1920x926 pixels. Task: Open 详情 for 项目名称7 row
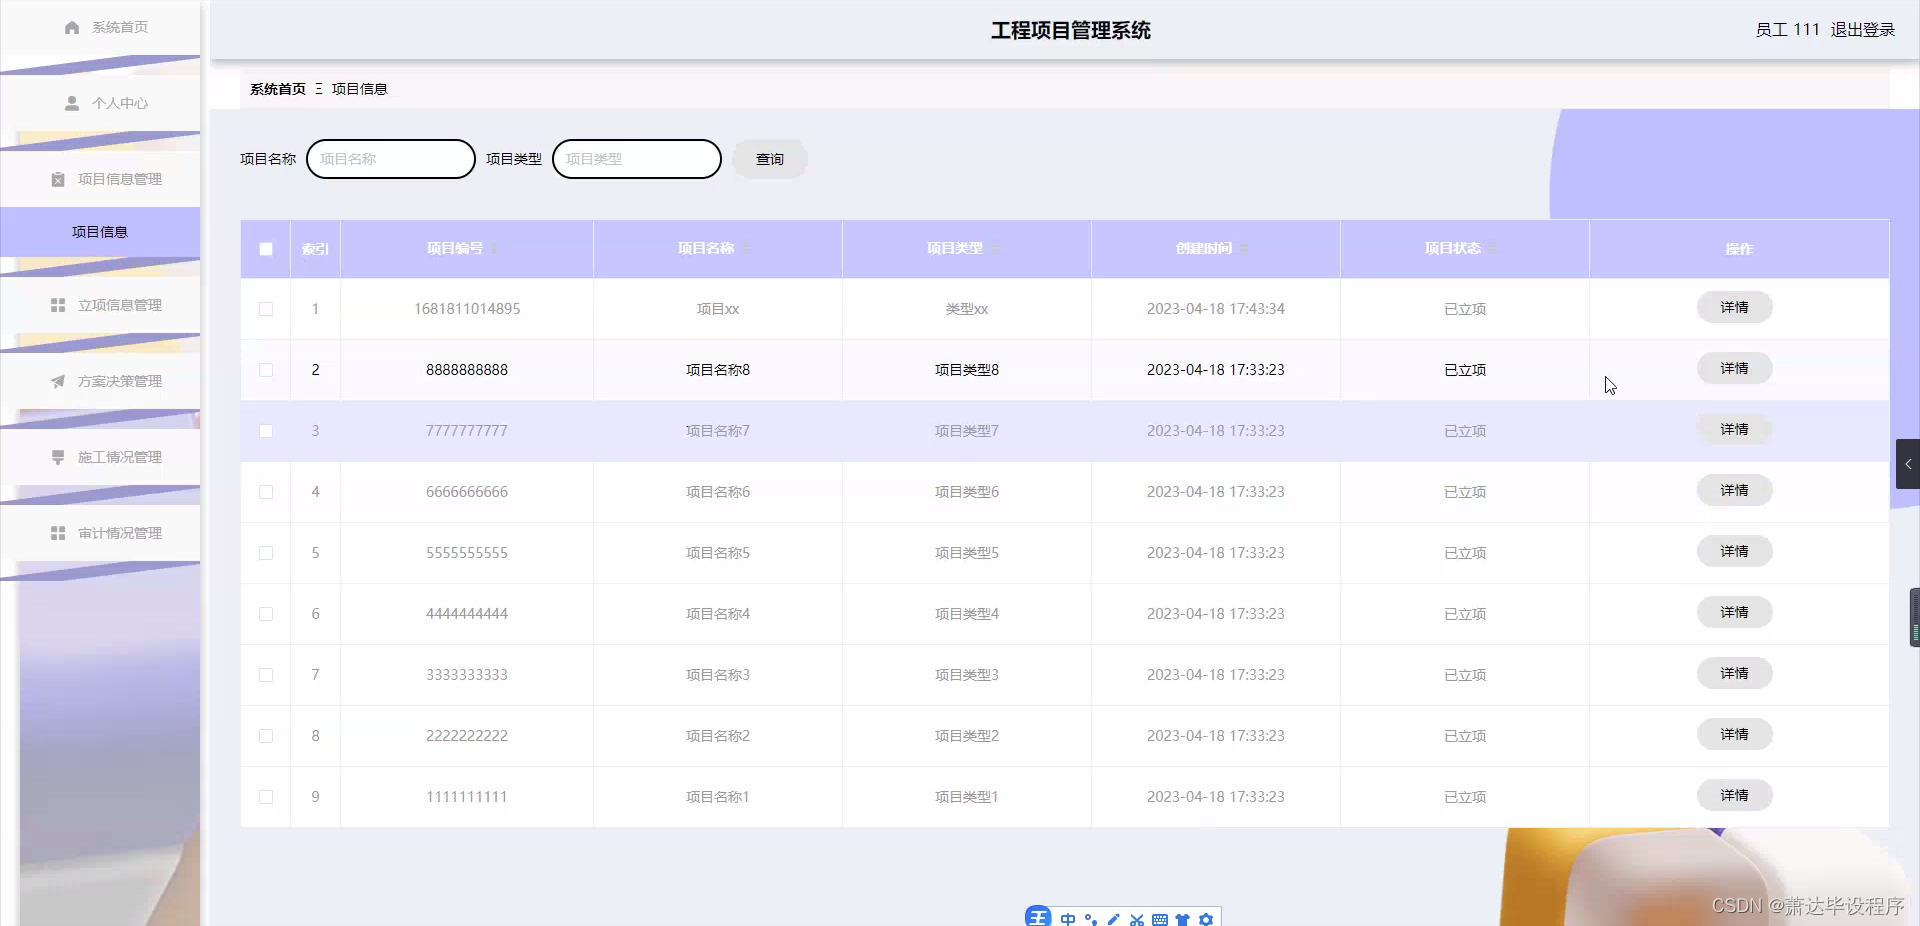click(x=1734, y=429)
